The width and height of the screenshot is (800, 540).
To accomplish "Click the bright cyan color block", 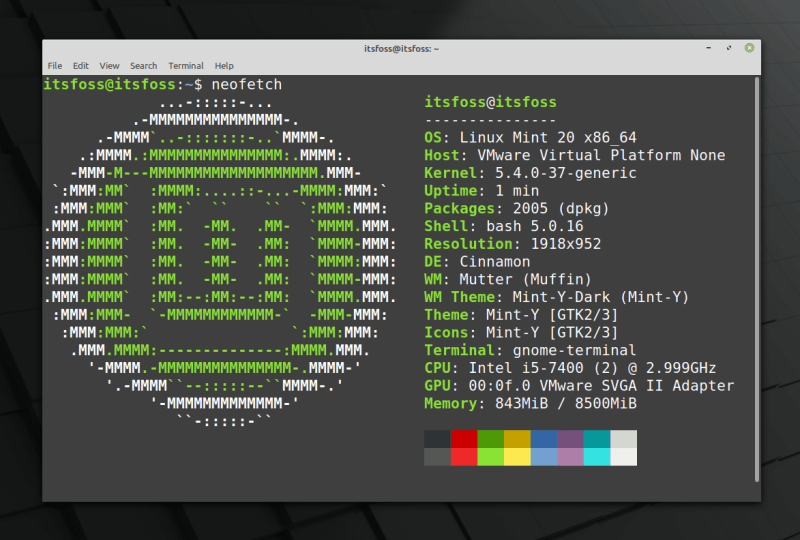I will point(597,457).
